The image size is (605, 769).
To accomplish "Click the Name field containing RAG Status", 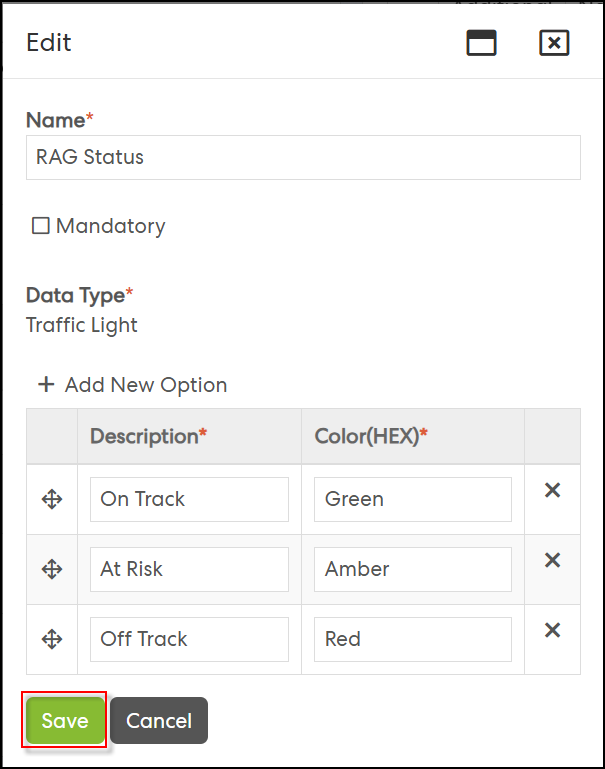I will [x=303, y=157].
